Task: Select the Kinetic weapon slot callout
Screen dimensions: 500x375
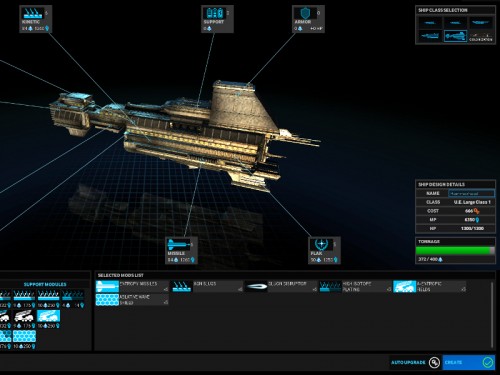Action: (x=35, y=19)
